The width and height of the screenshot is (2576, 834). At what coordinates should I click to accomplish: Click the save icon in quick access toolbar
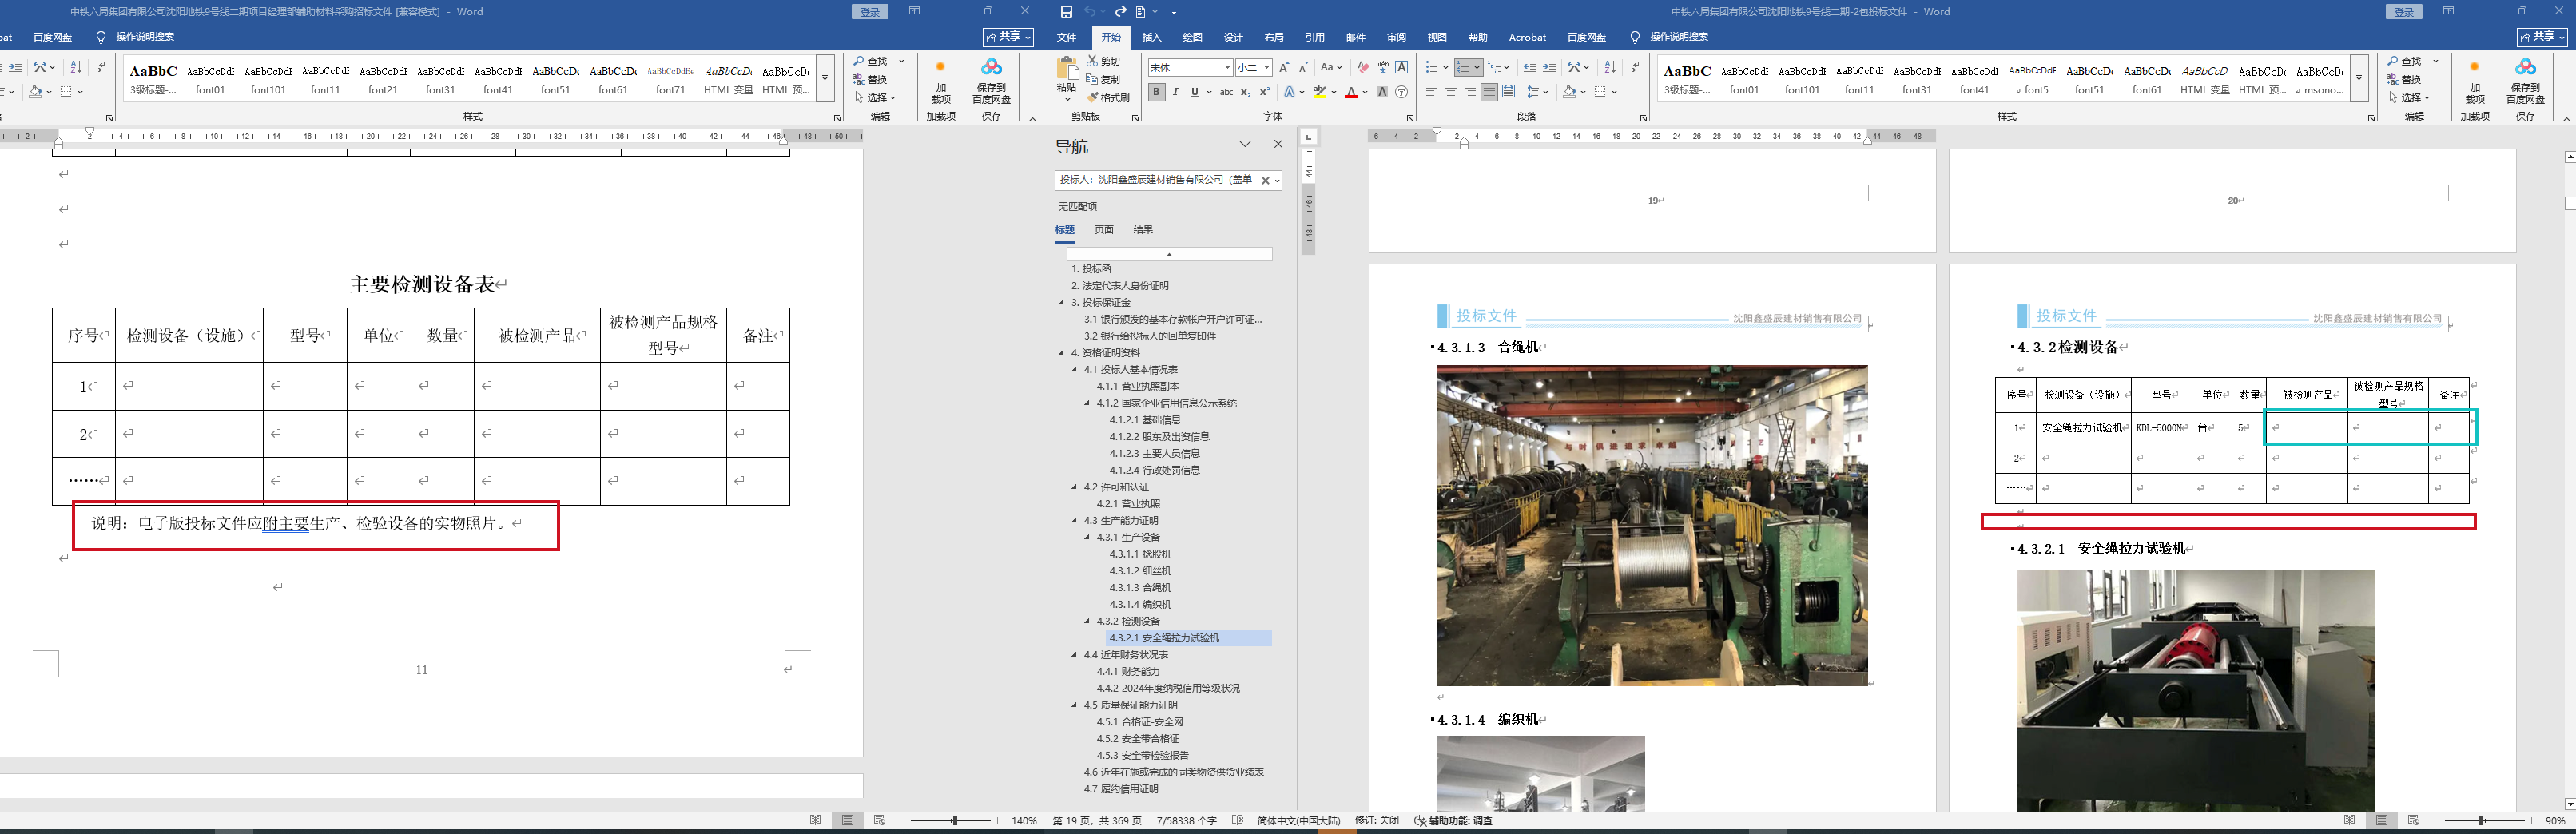1066,12
